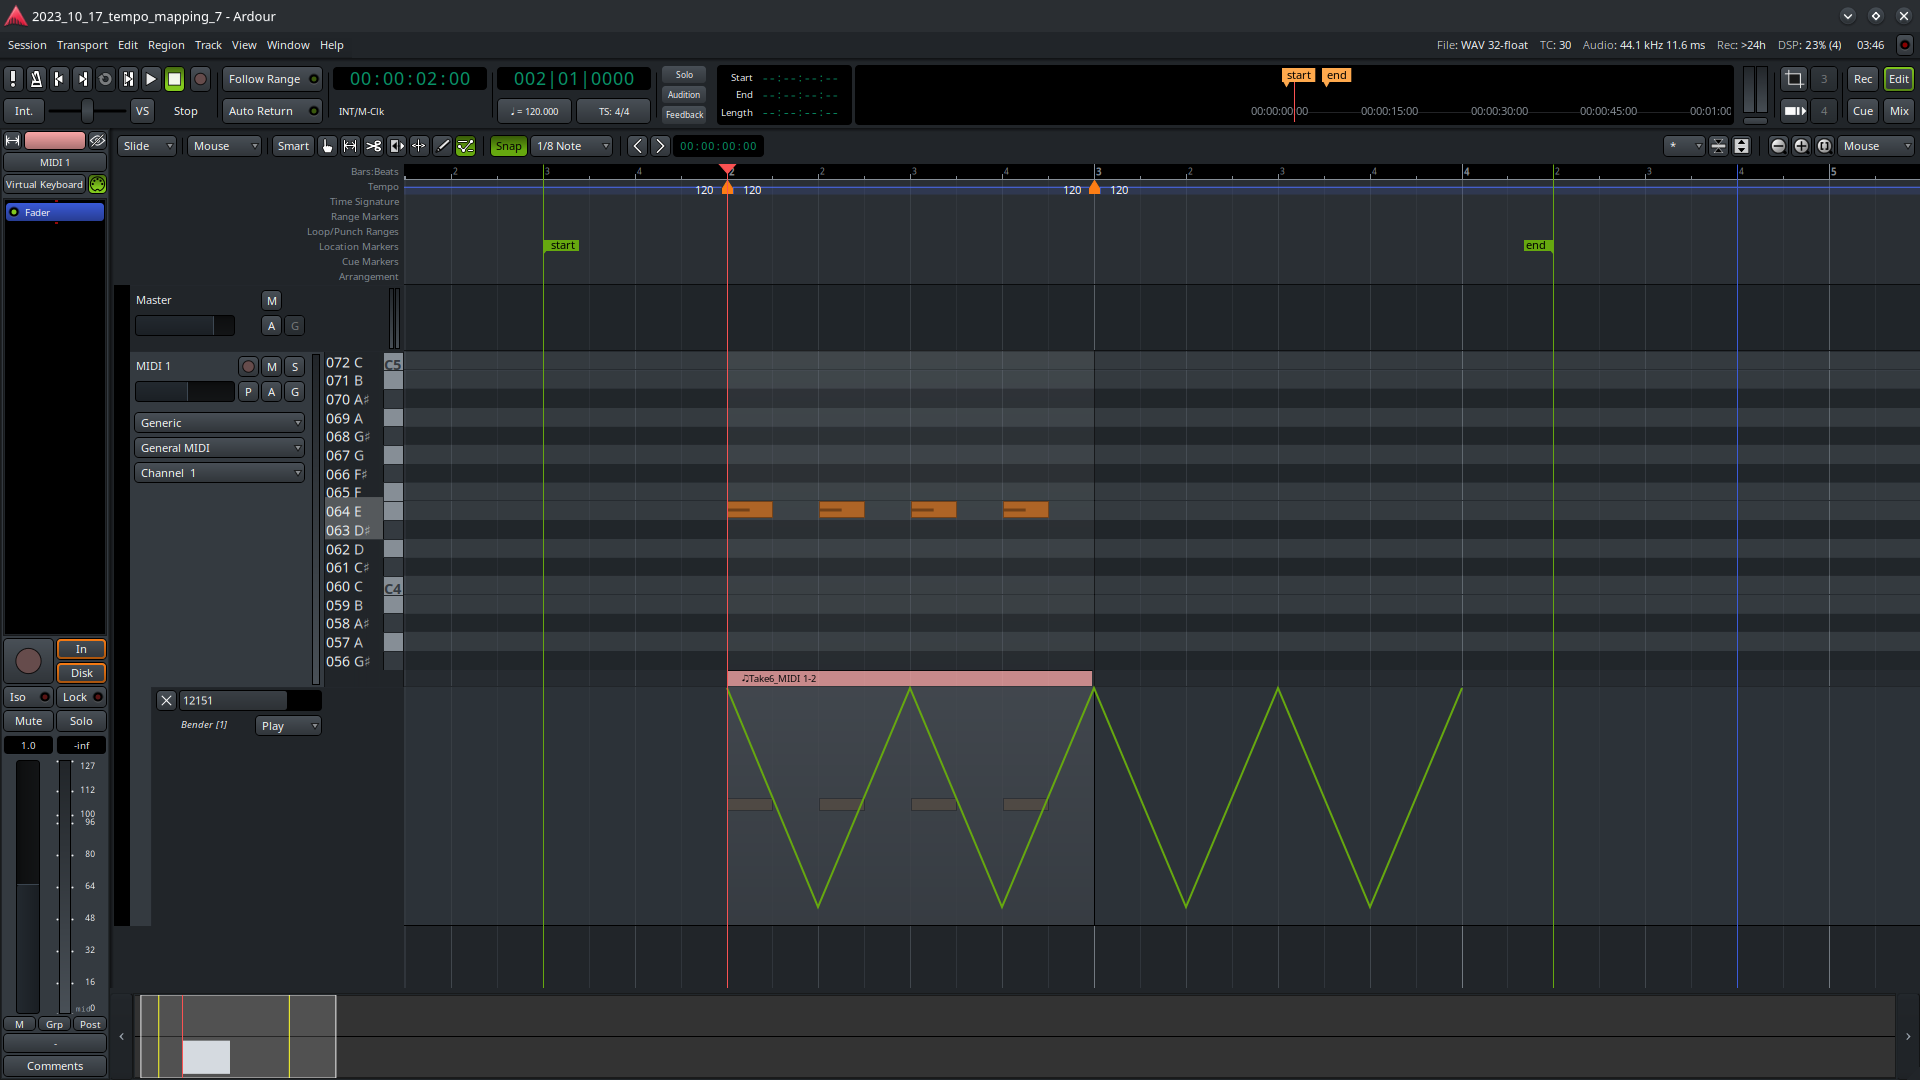Click the Comments button in mixer strip
Viewport: 1920px width, 1080px height.
tap(55, 1066)
